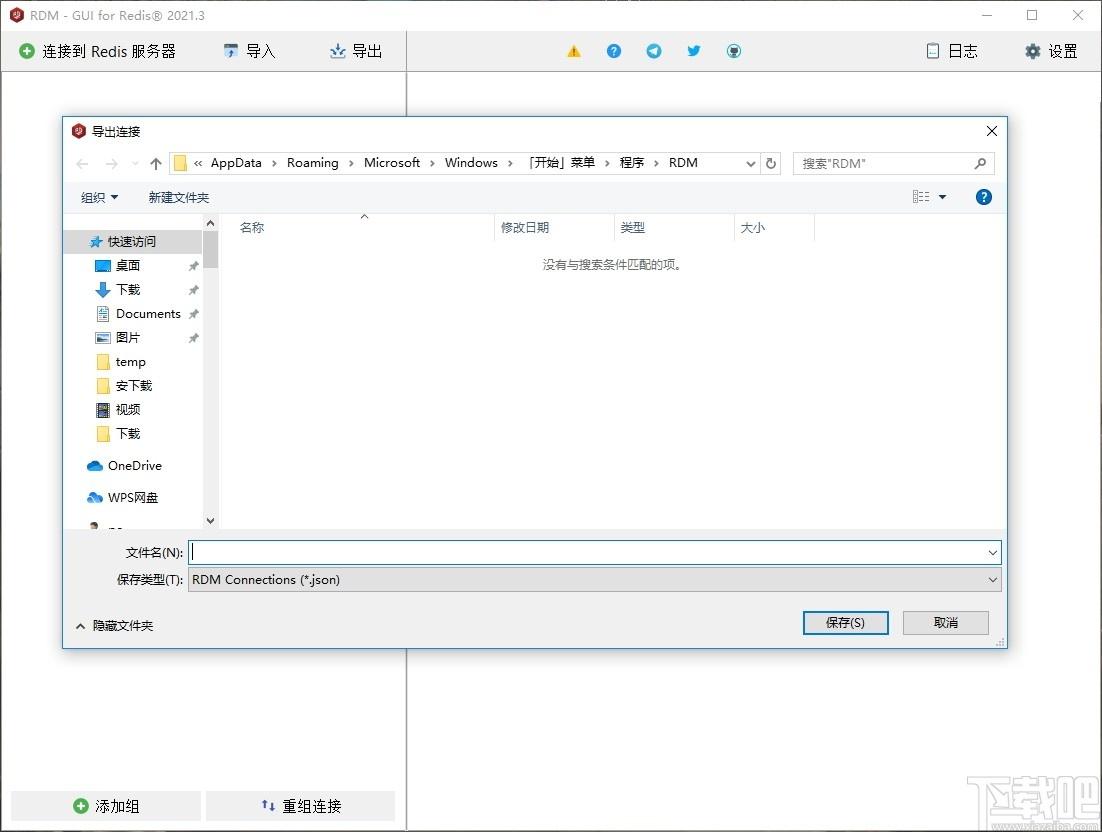
Task: Click 重组连接 regroup connections button
Action: tap(301, 806)
